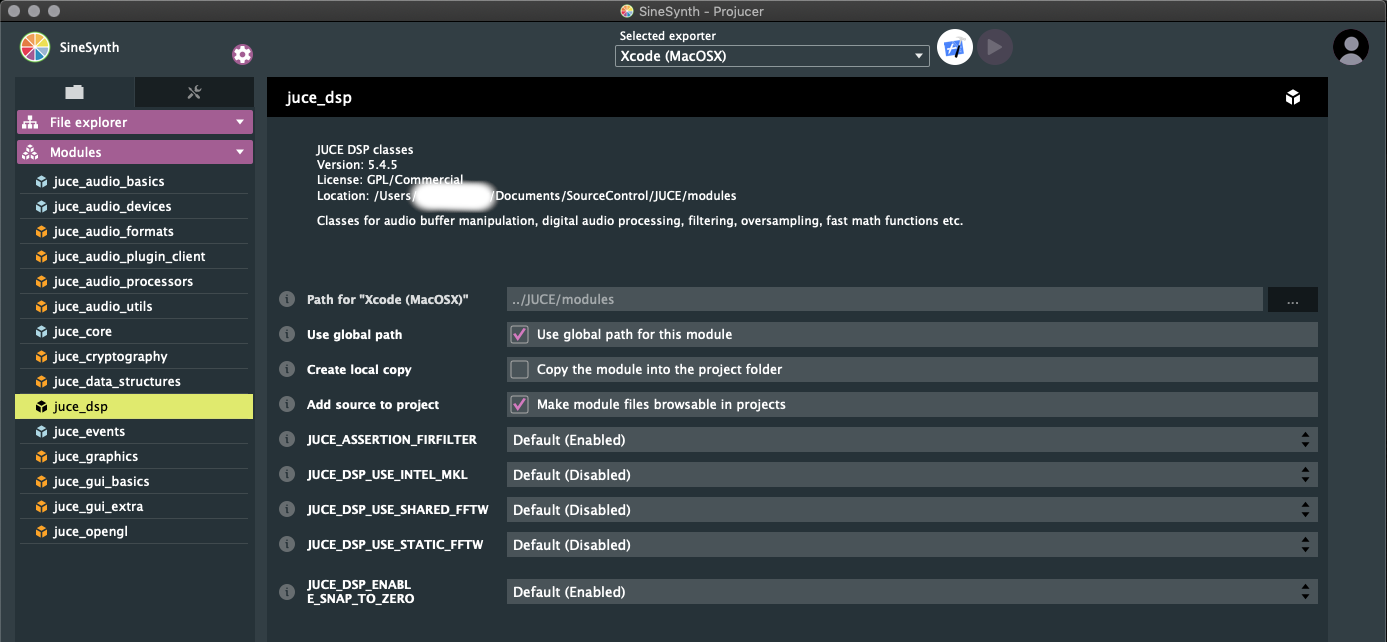Collapse the Modules panel arrow

coord(240,152)
